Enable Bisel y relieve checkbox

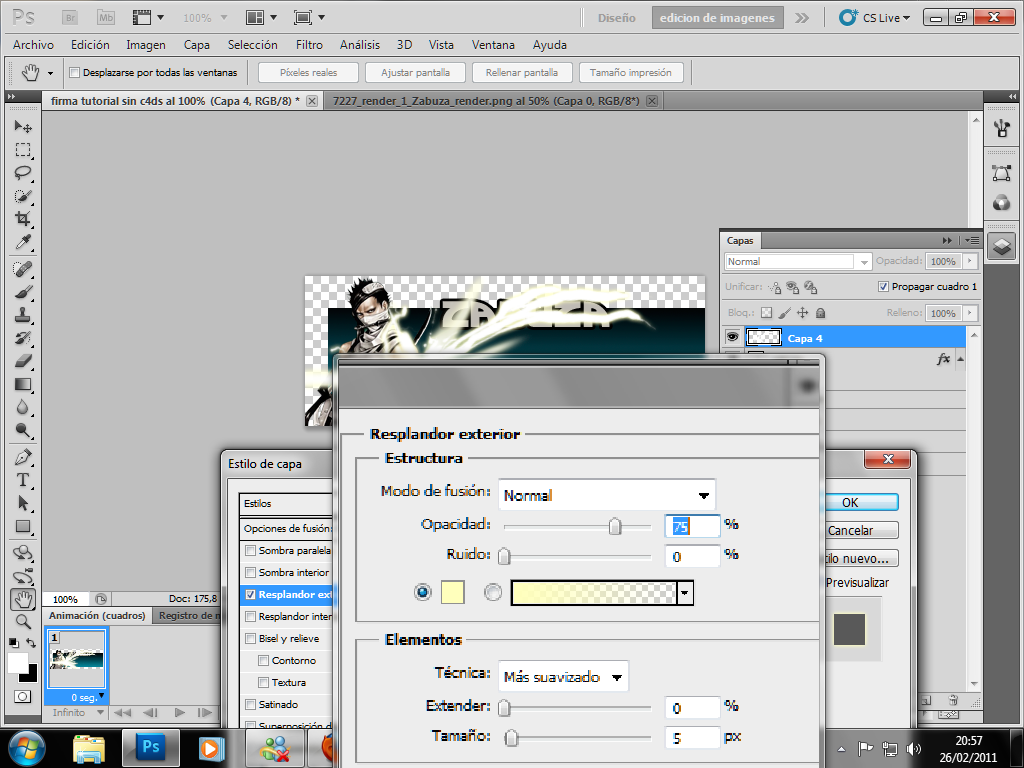point(250,639)
